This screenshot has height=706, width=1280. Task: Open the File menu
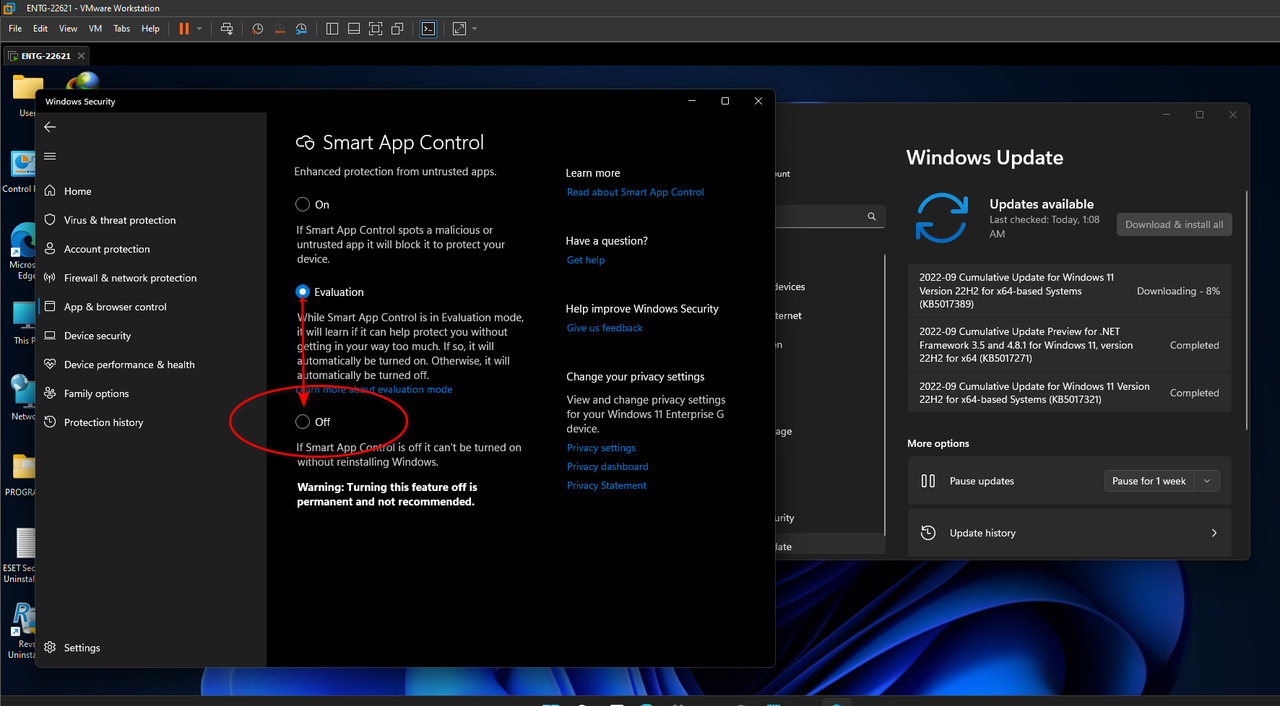[x=15, y=29]
